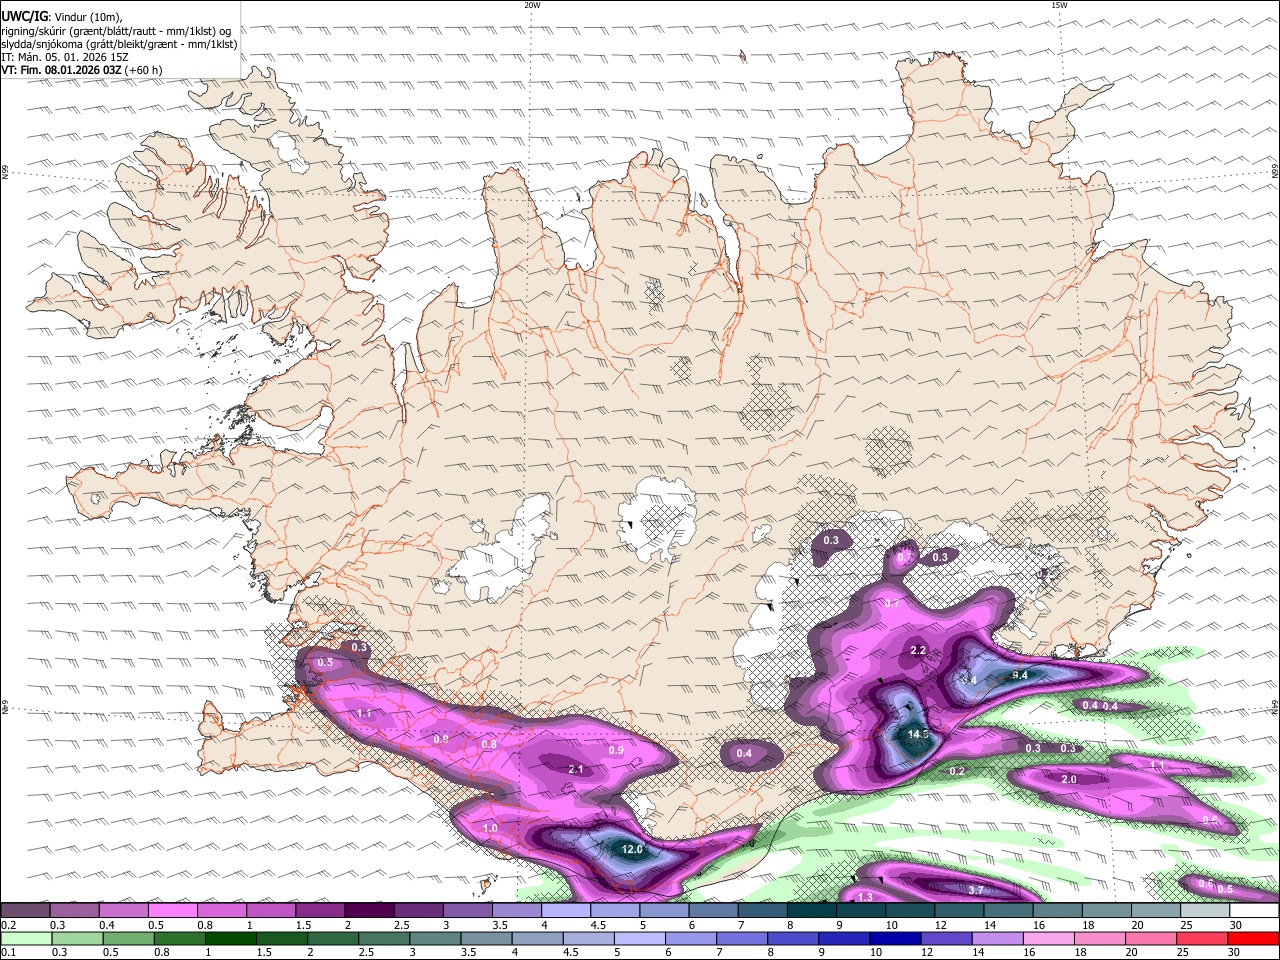Screen dimensions: 1280x960
Task: Click the 14.5 precipitation maximum label
Action: pos(918,734)
